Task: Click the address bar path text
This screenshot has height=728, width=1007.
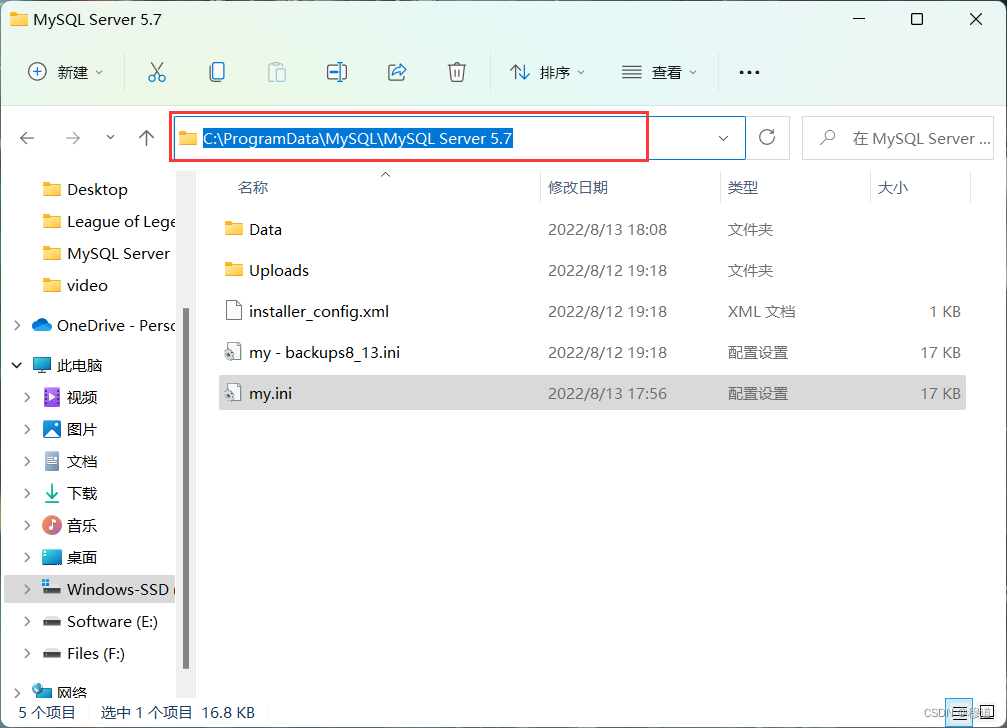Action: [357, 139]
